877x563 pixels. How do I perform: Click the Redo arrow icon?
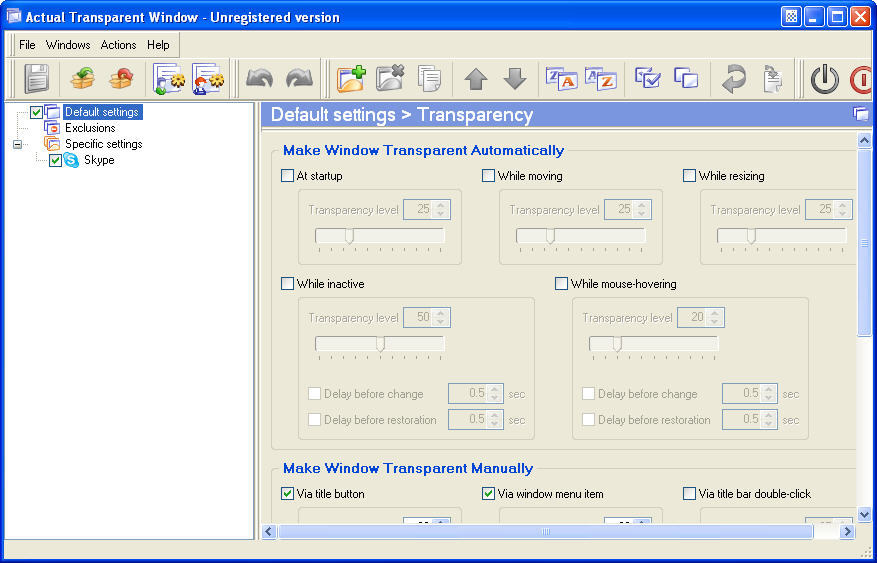[299, 79]
